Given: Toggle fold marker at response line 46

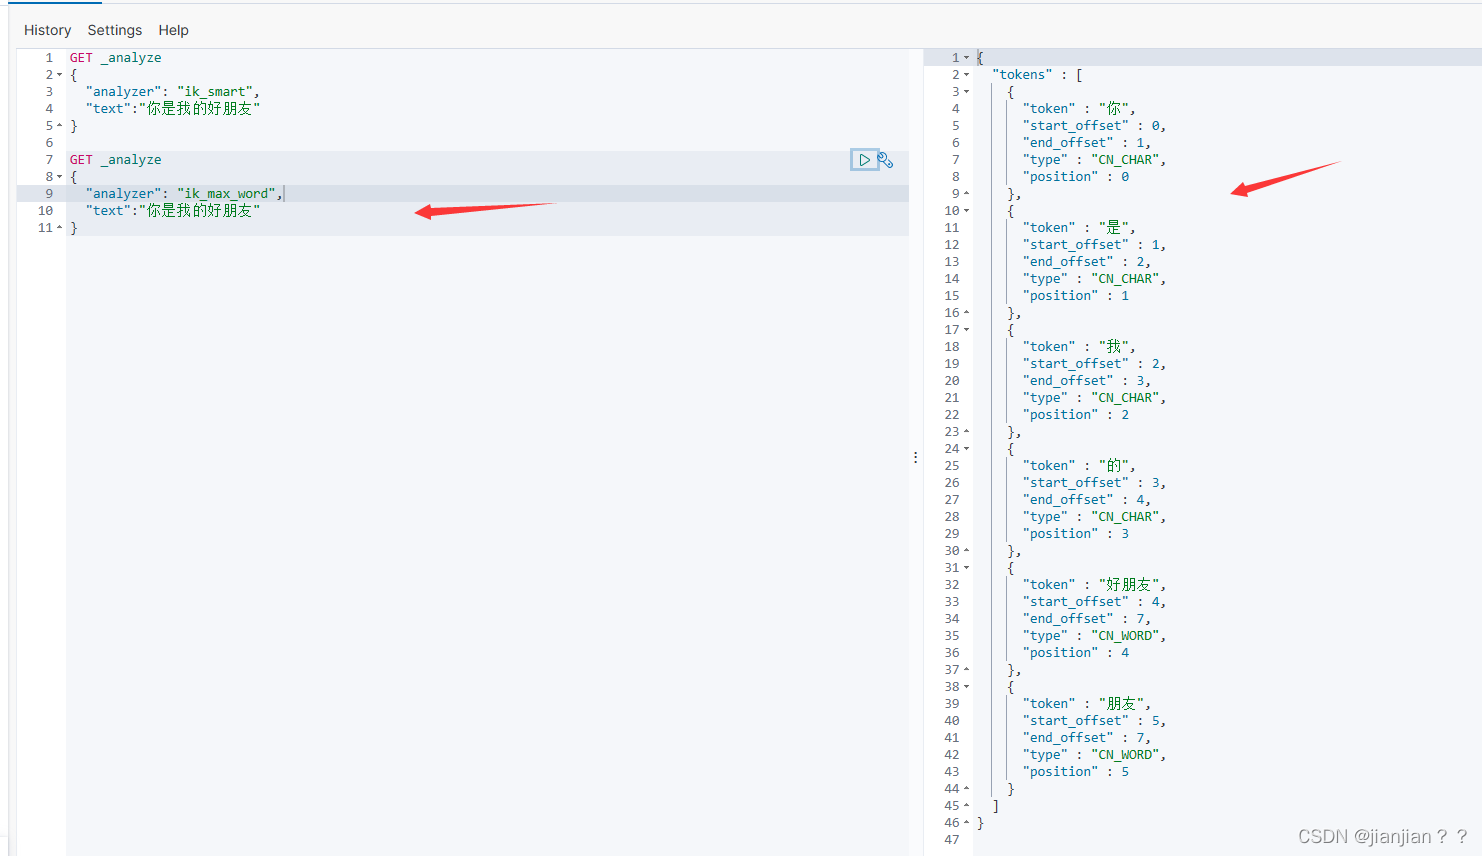Looking at the screenshot, I should (966, 823).
